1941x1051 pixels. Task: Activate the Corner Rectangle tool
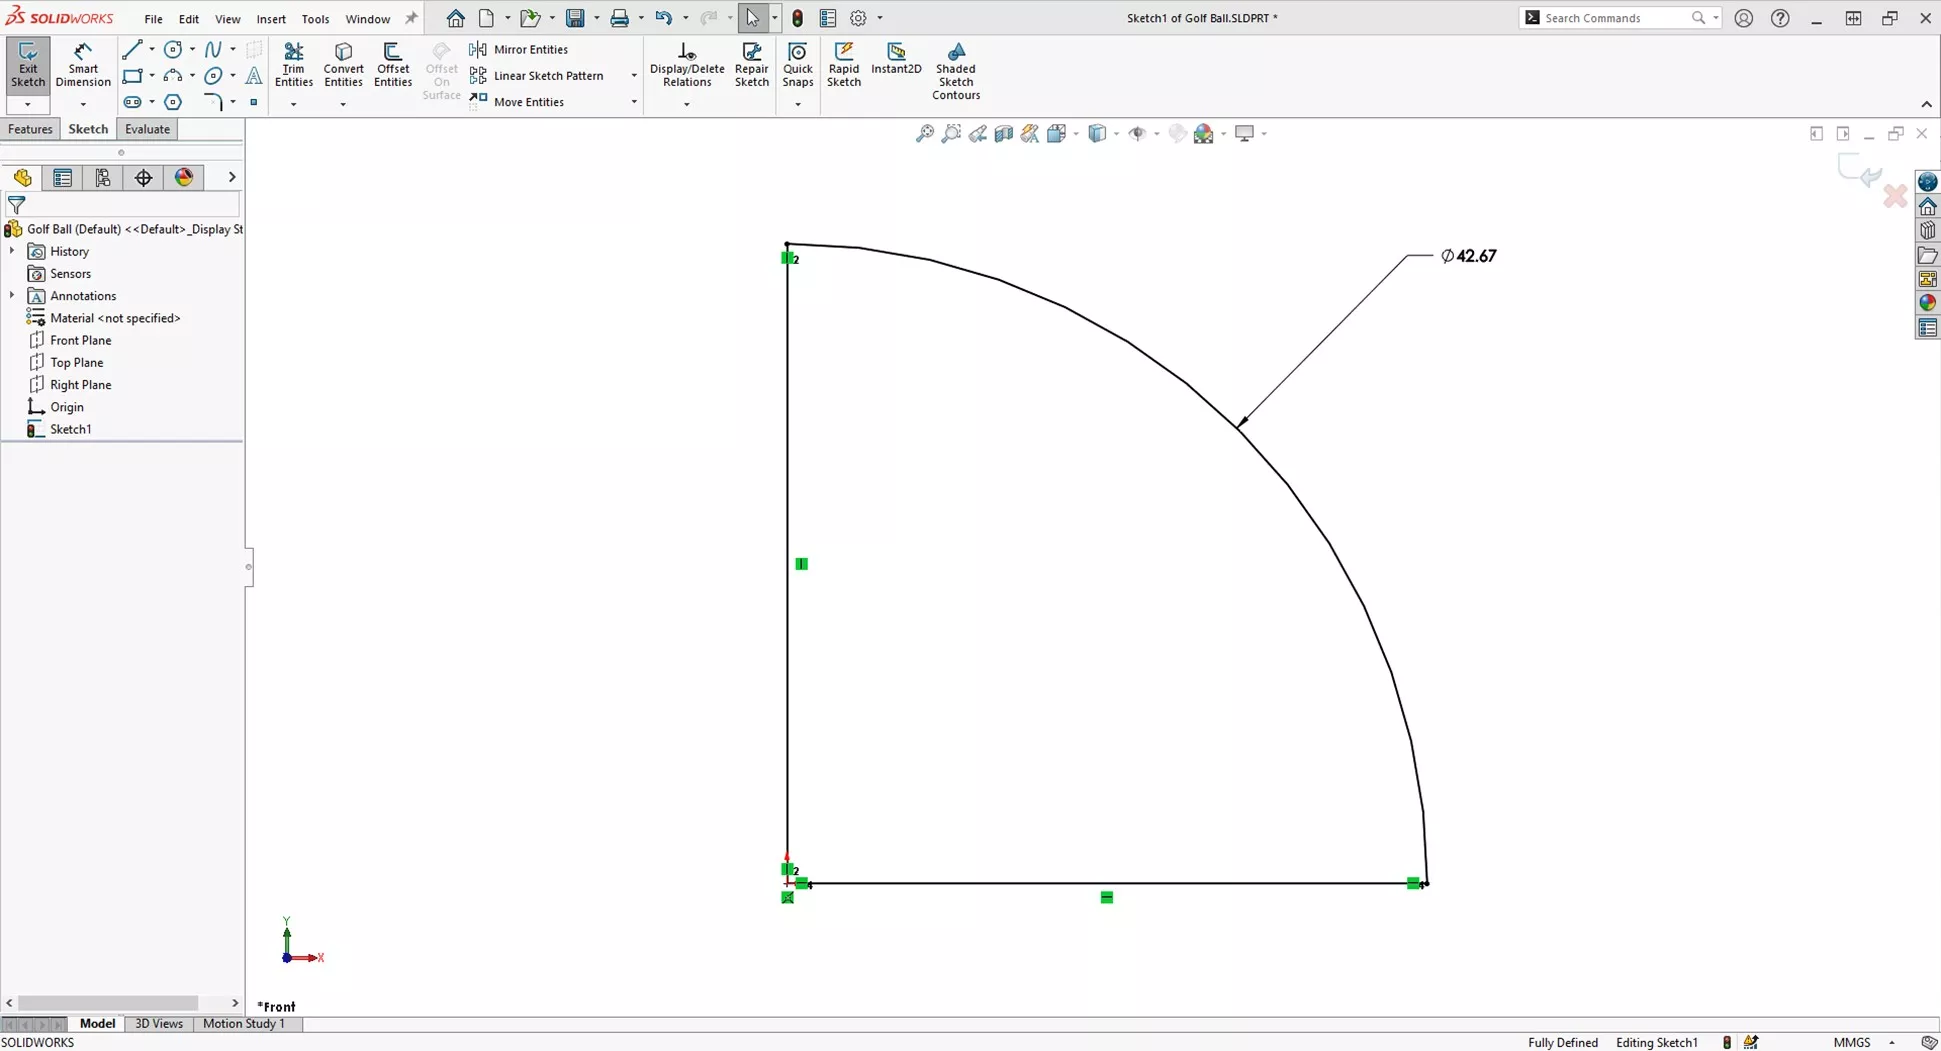coord(134,76)
